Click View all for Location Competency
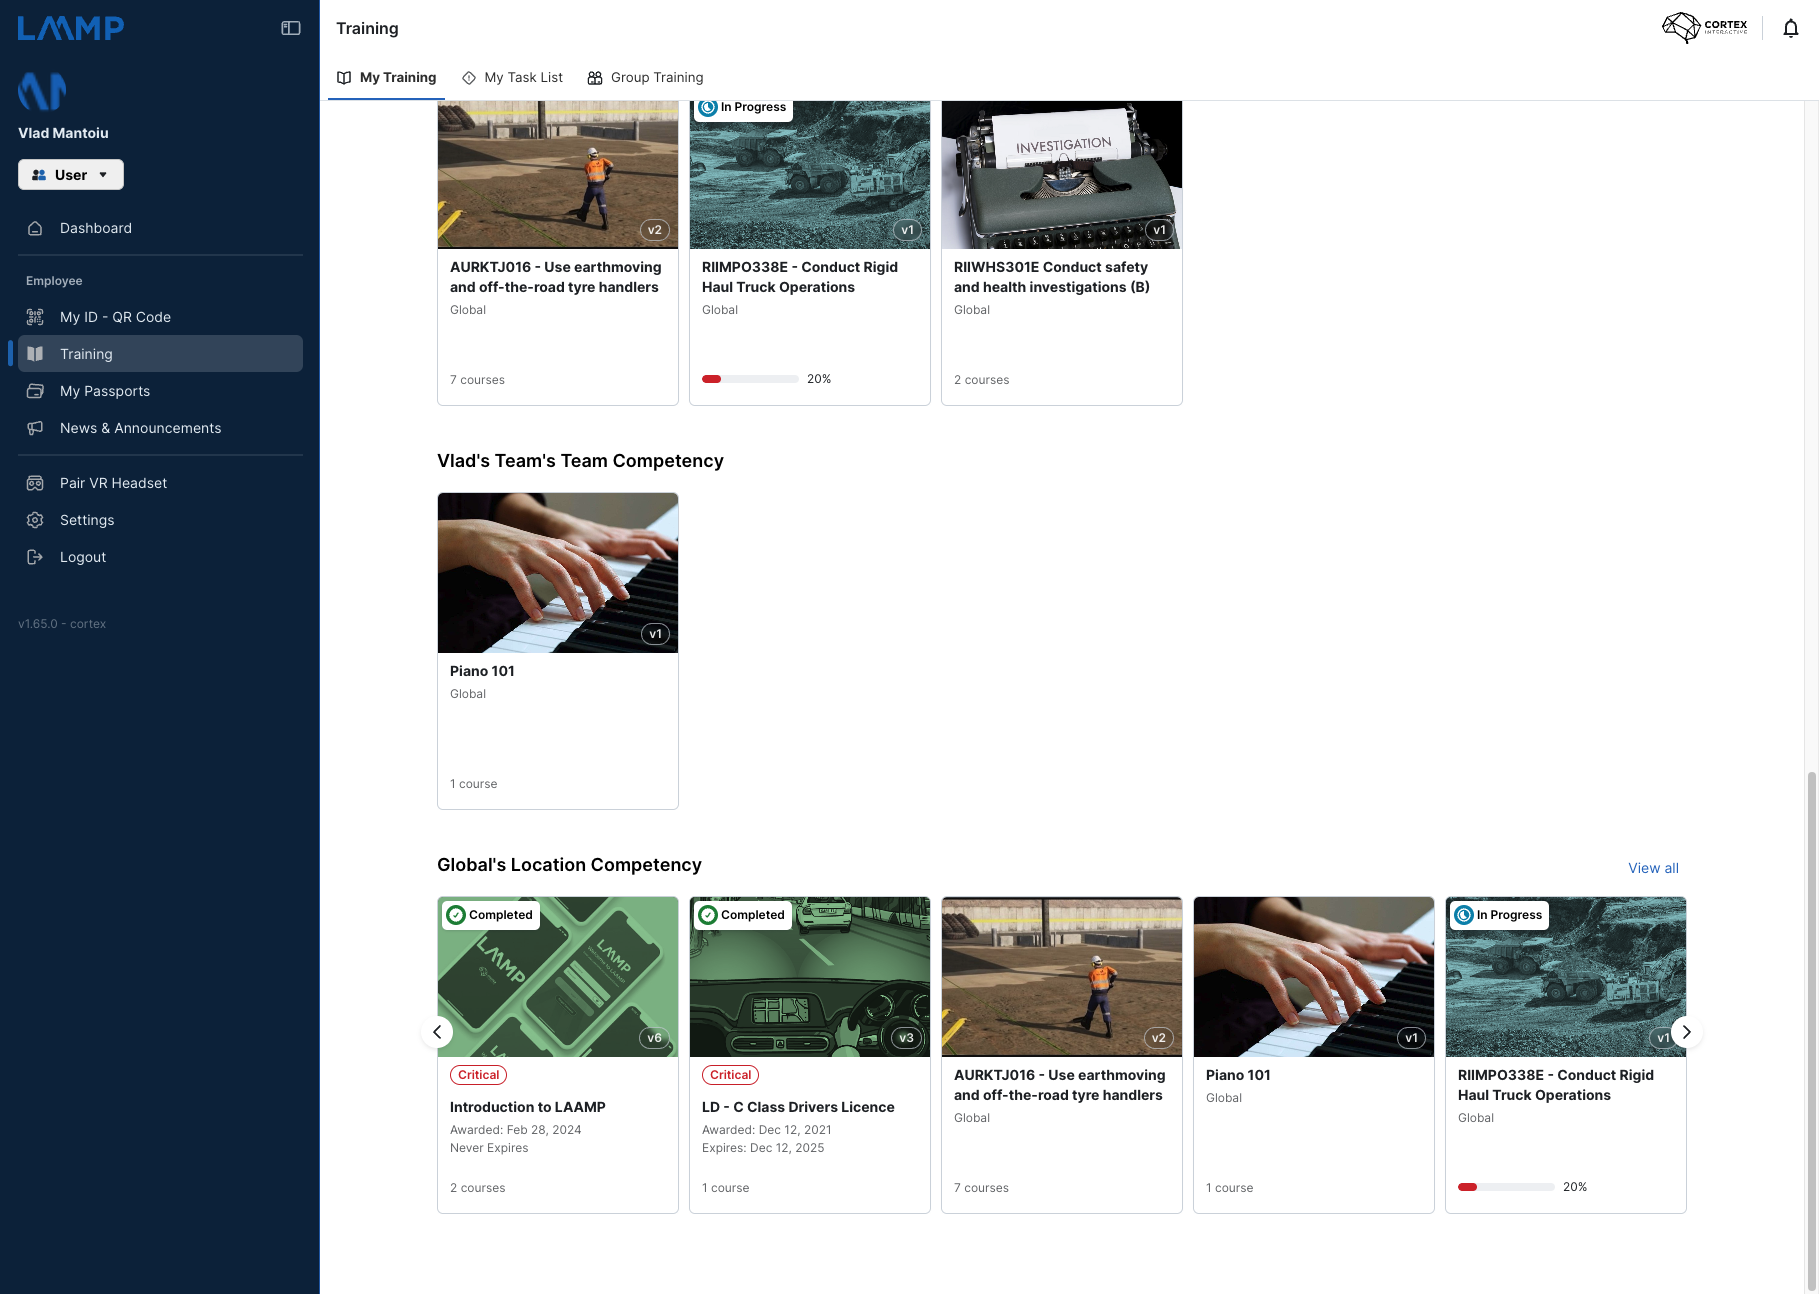This screenshot has height=1294, width=1819. (x=1653, y=868)
